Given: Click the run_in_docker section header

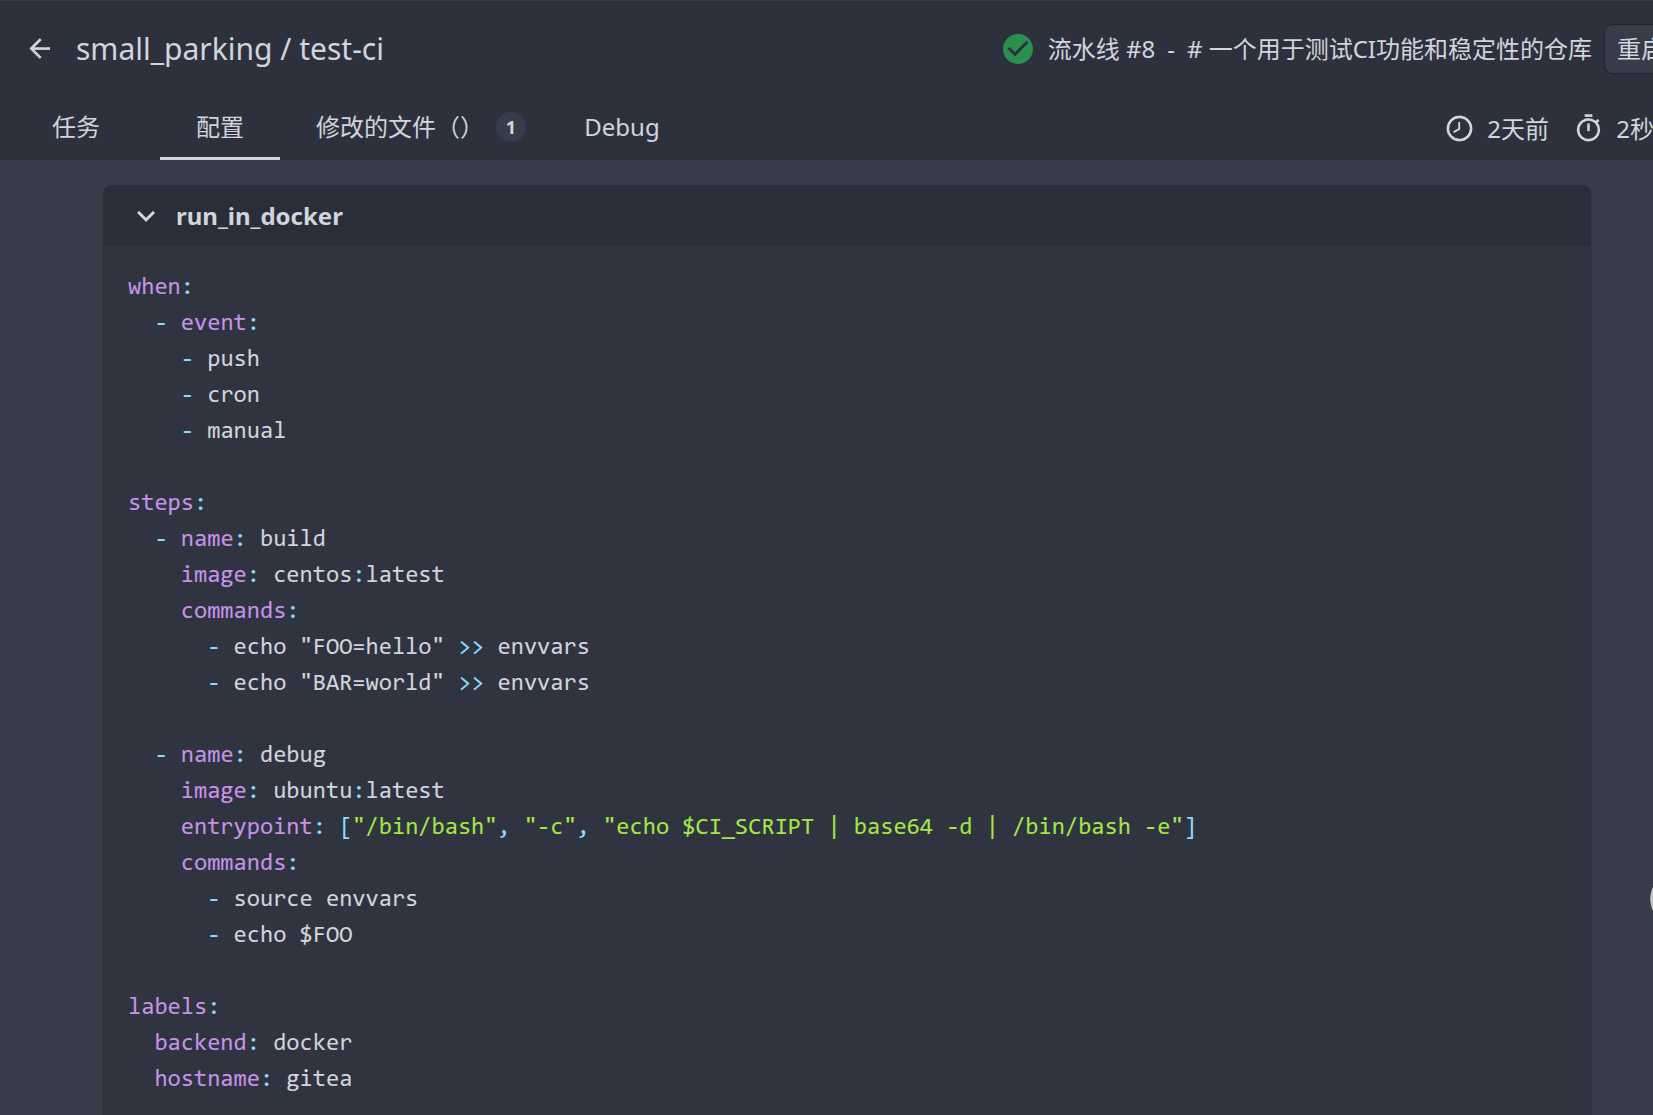Looking at the screenshot, I should [x=258, y=216].
